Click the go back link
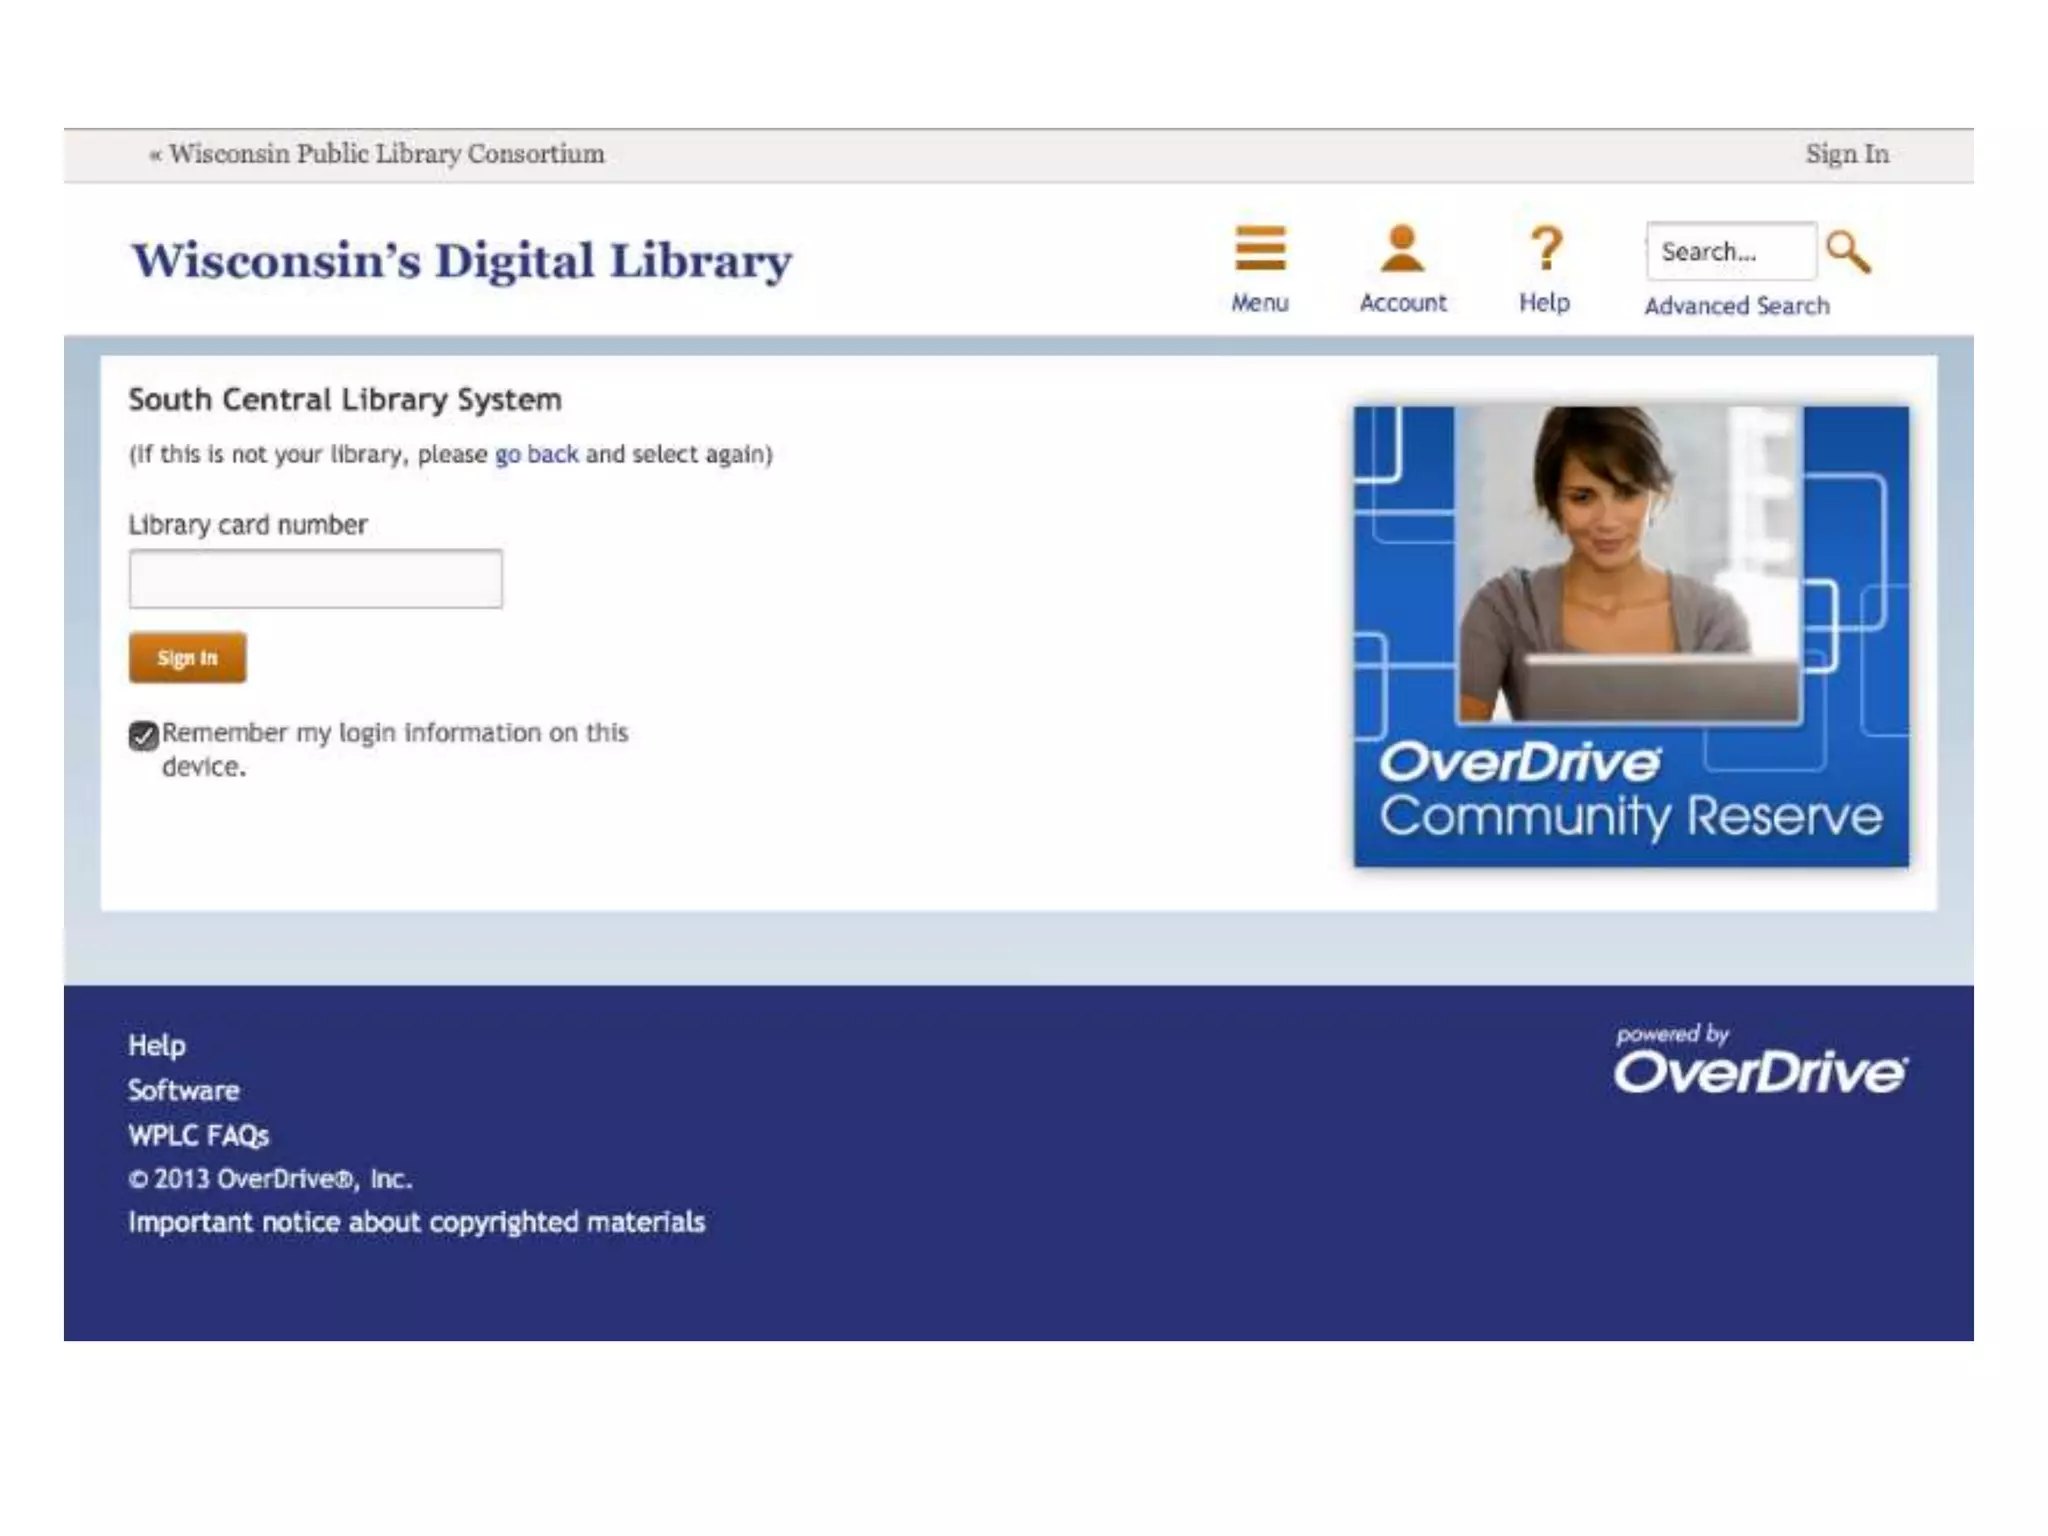 click(536, 454)
